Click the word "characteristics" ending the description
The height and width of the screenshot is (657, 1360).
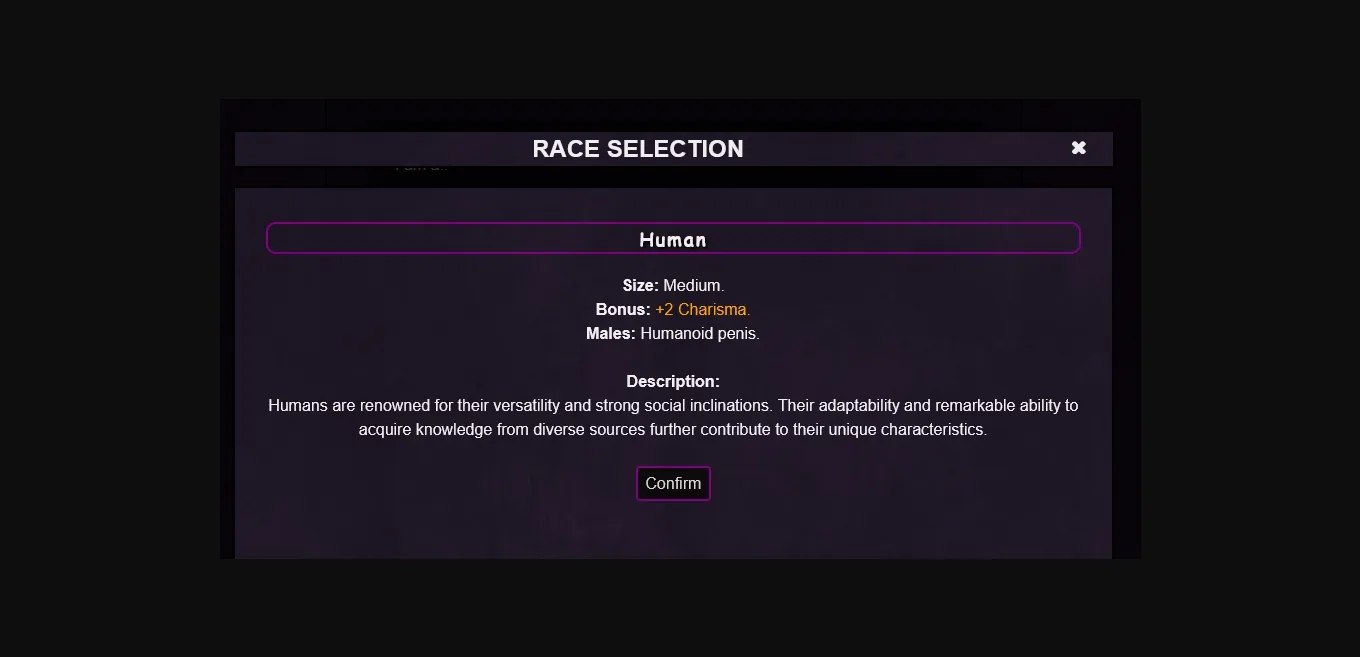pyautogui.click(x=932, y=430)
